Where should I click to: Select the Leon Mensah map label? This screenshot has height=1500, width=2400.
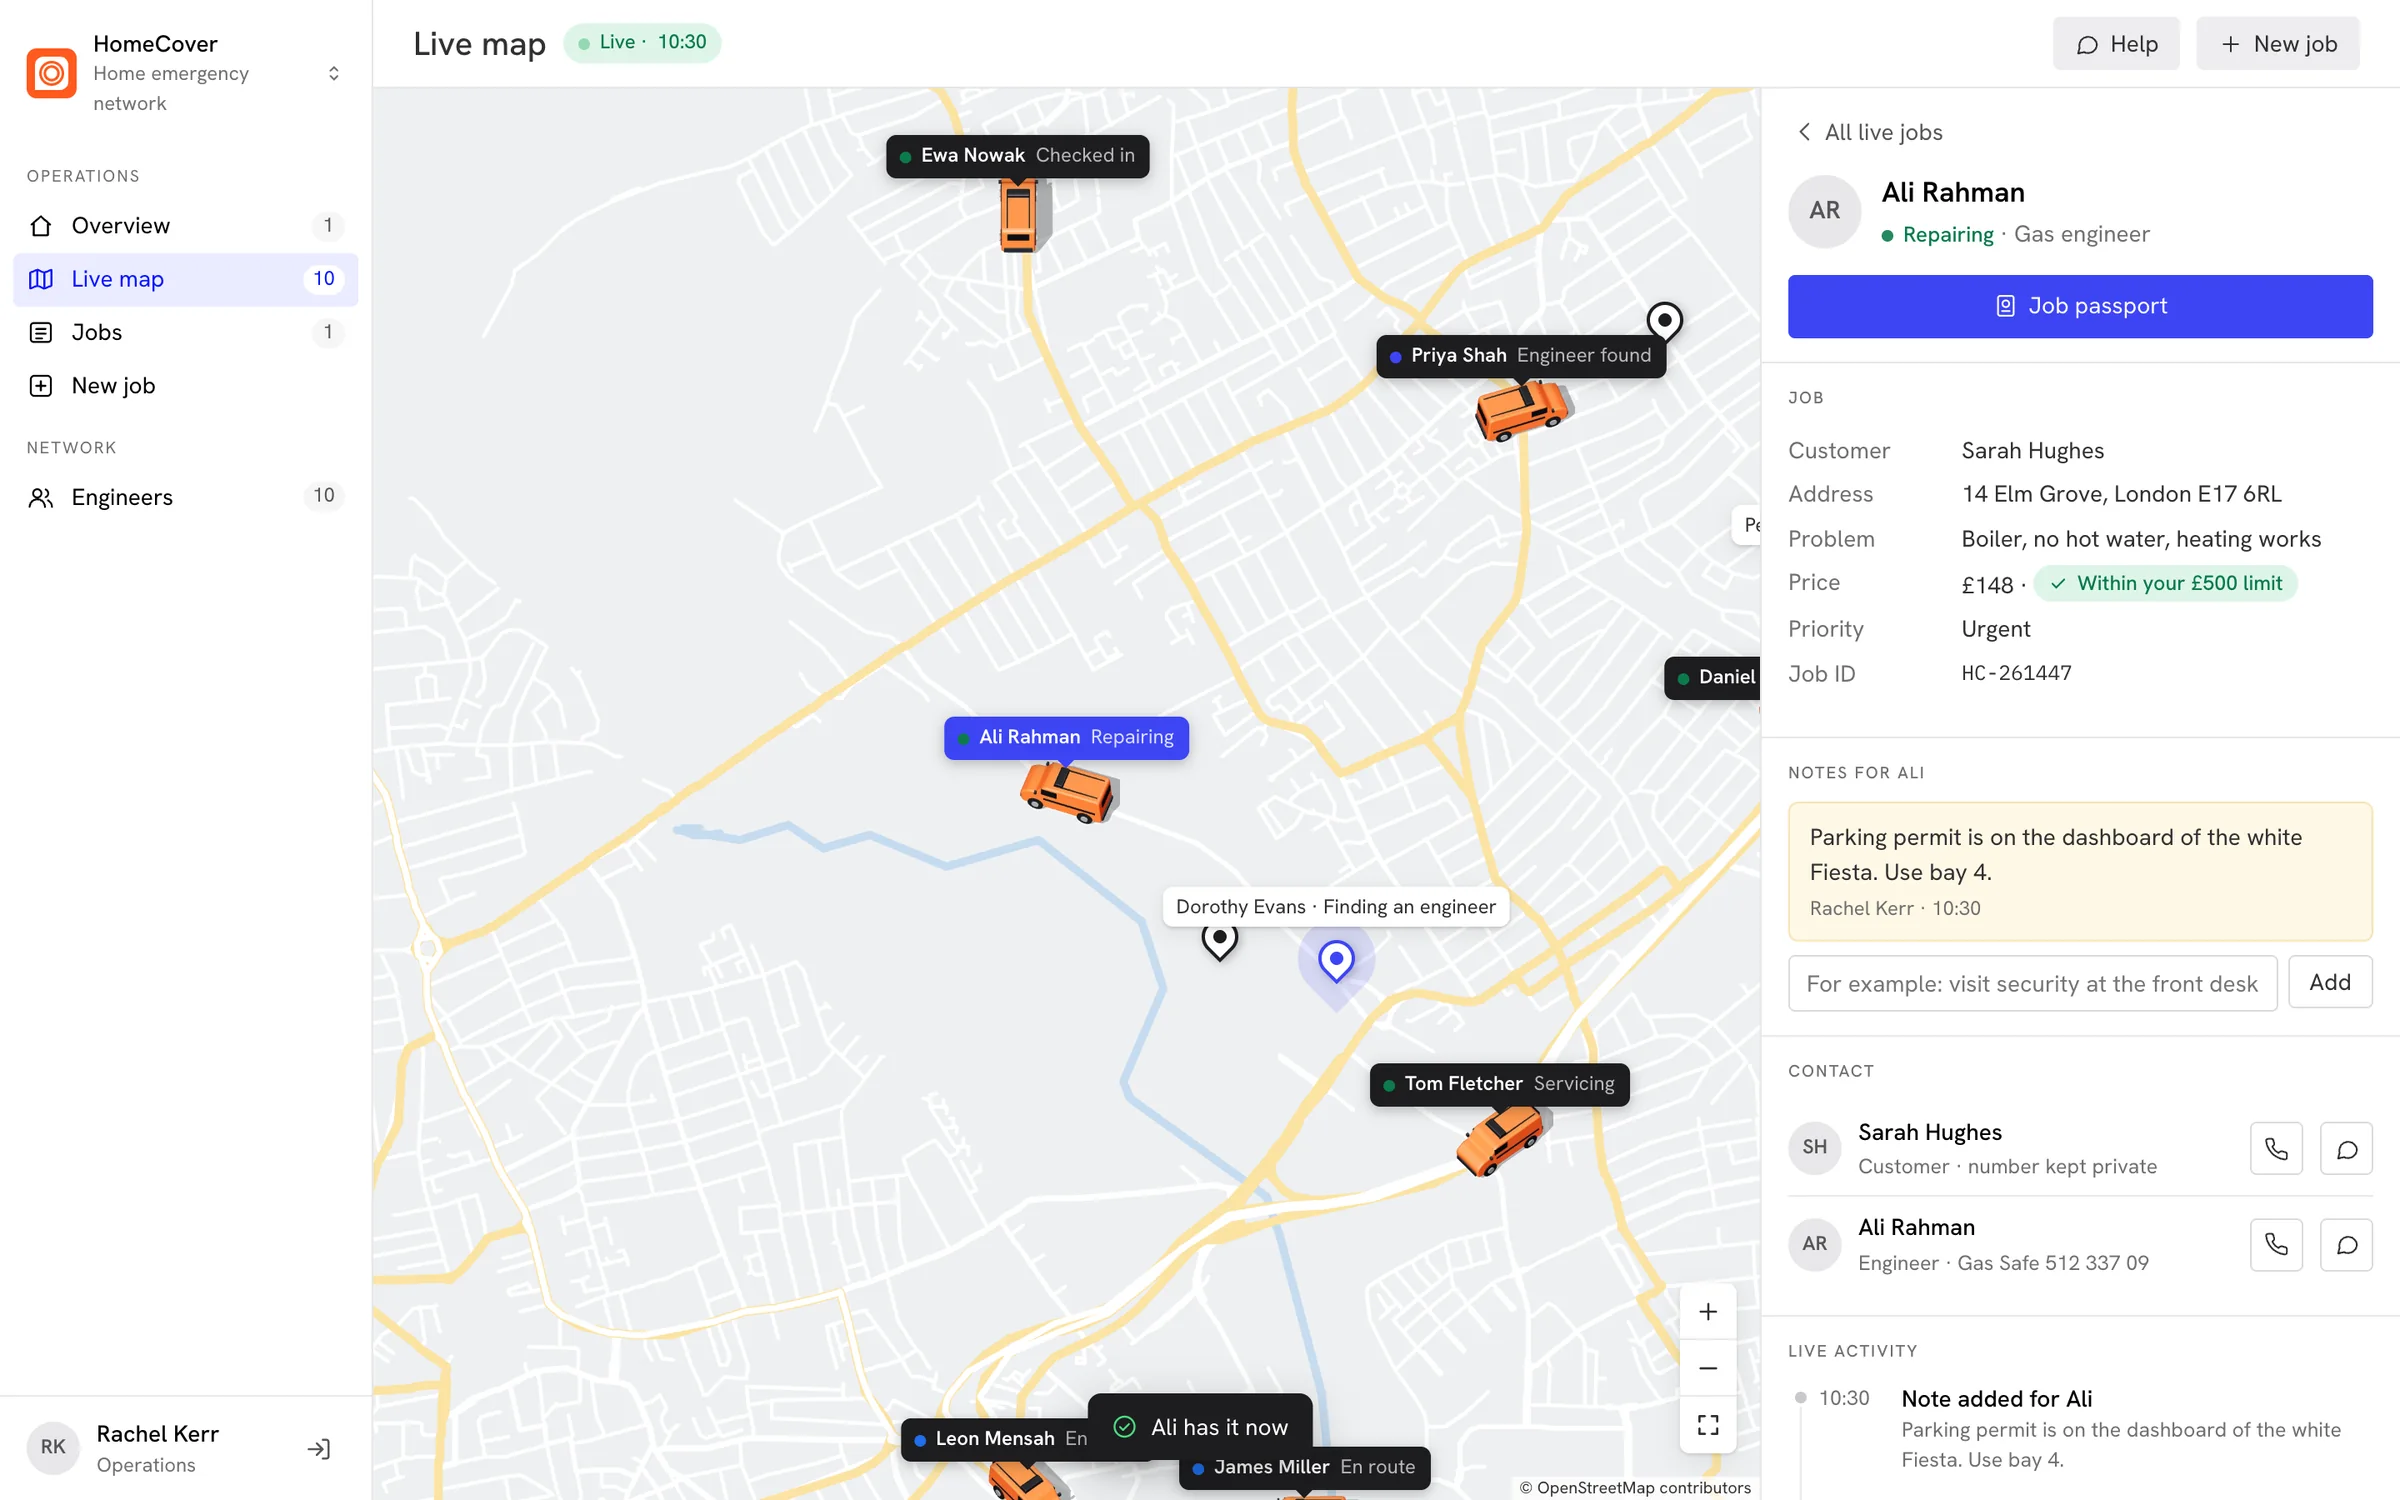[x=994, y=1439]
